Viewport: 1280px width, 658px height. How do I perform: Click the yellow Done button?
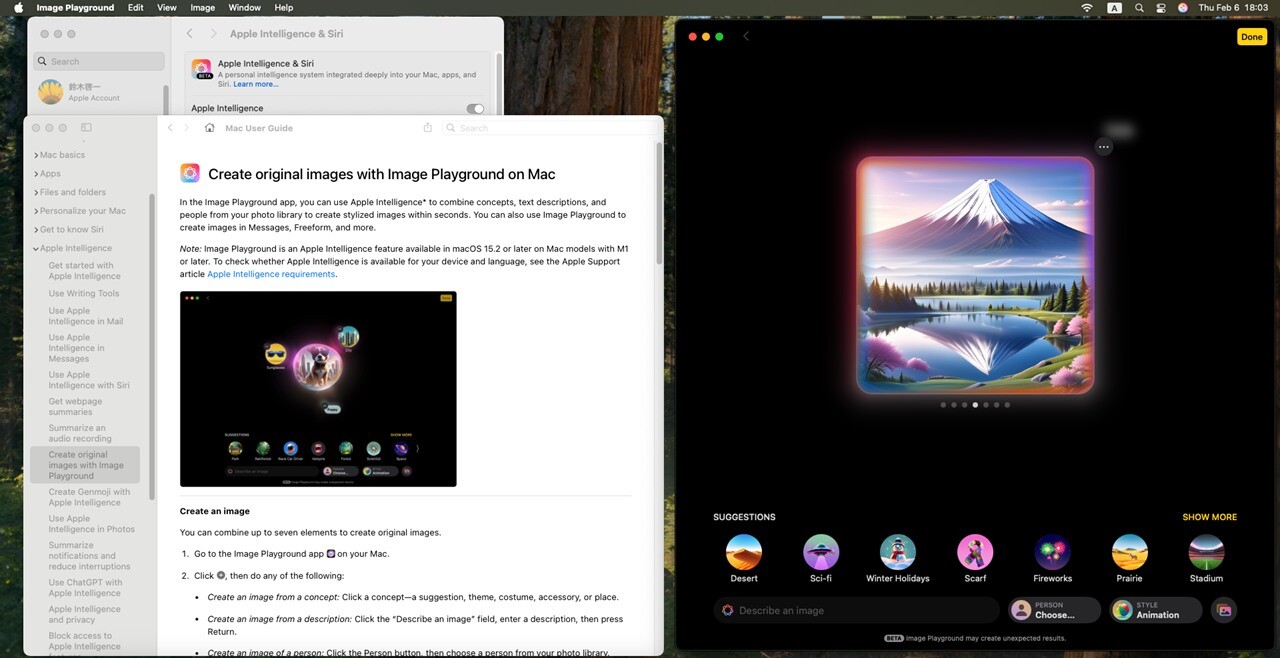[1252, 37]
